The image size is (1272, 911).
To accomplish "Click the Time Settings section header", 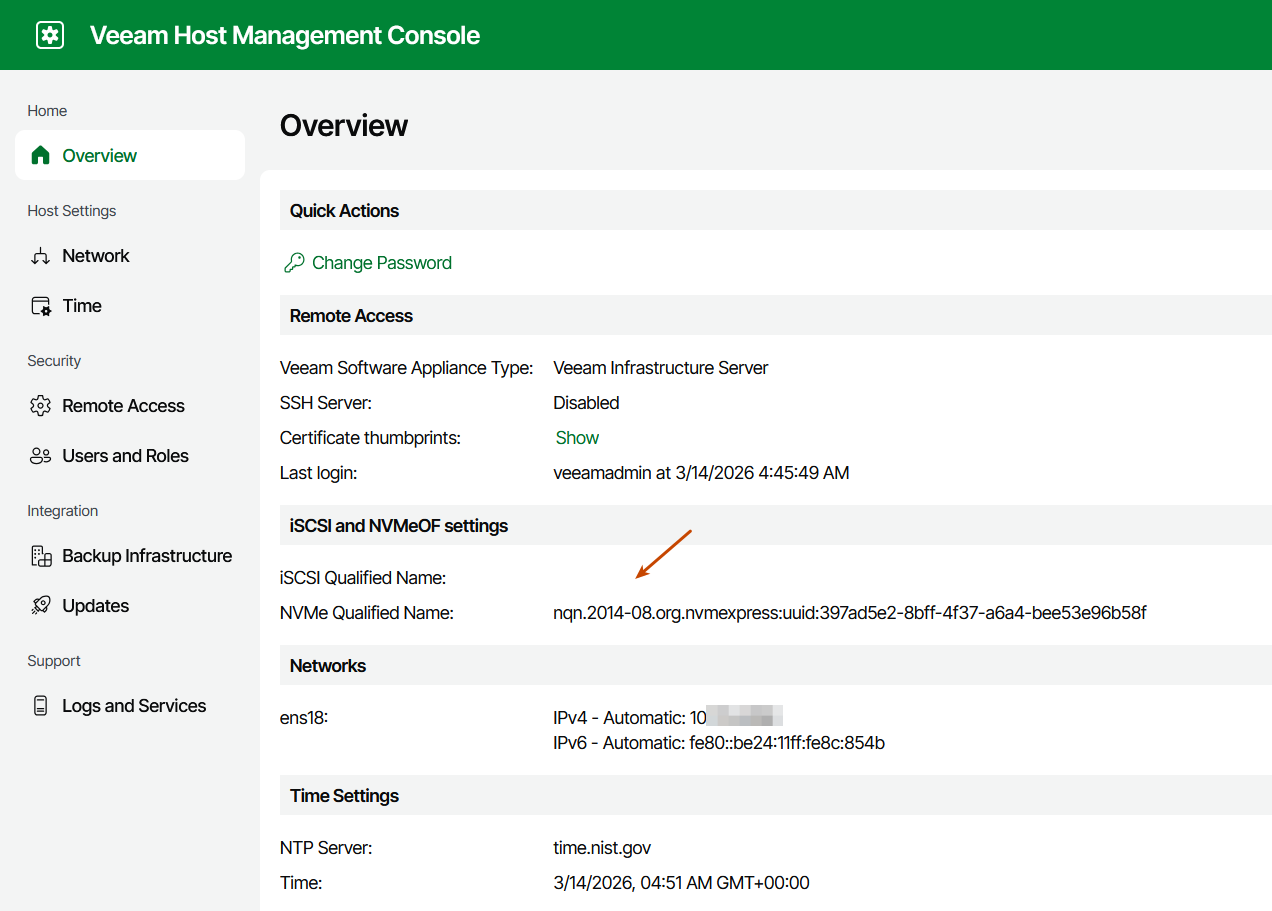I will tap(344, 796).
